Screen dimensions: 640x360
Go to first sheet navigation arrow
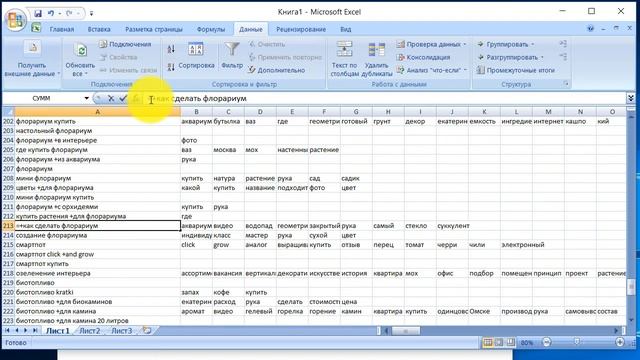point(7,330)
